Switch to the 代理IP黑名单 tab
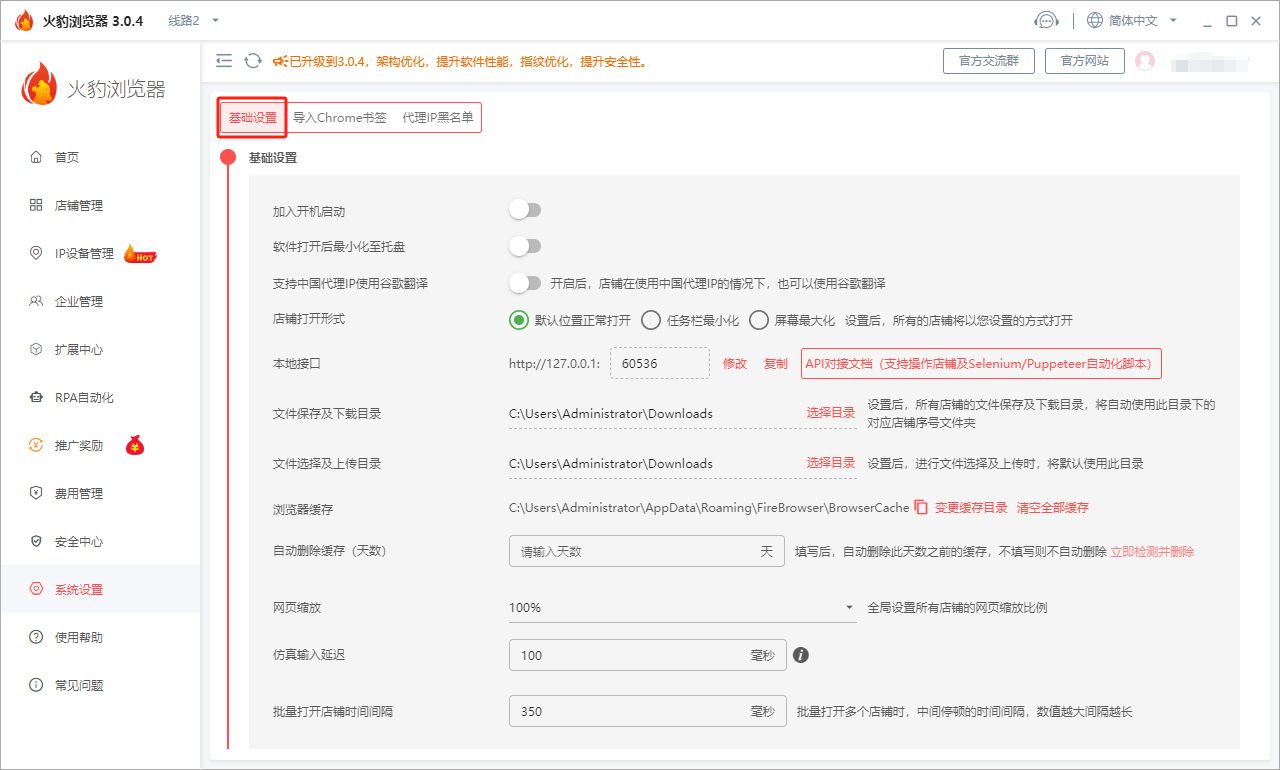 coord(438,117)
